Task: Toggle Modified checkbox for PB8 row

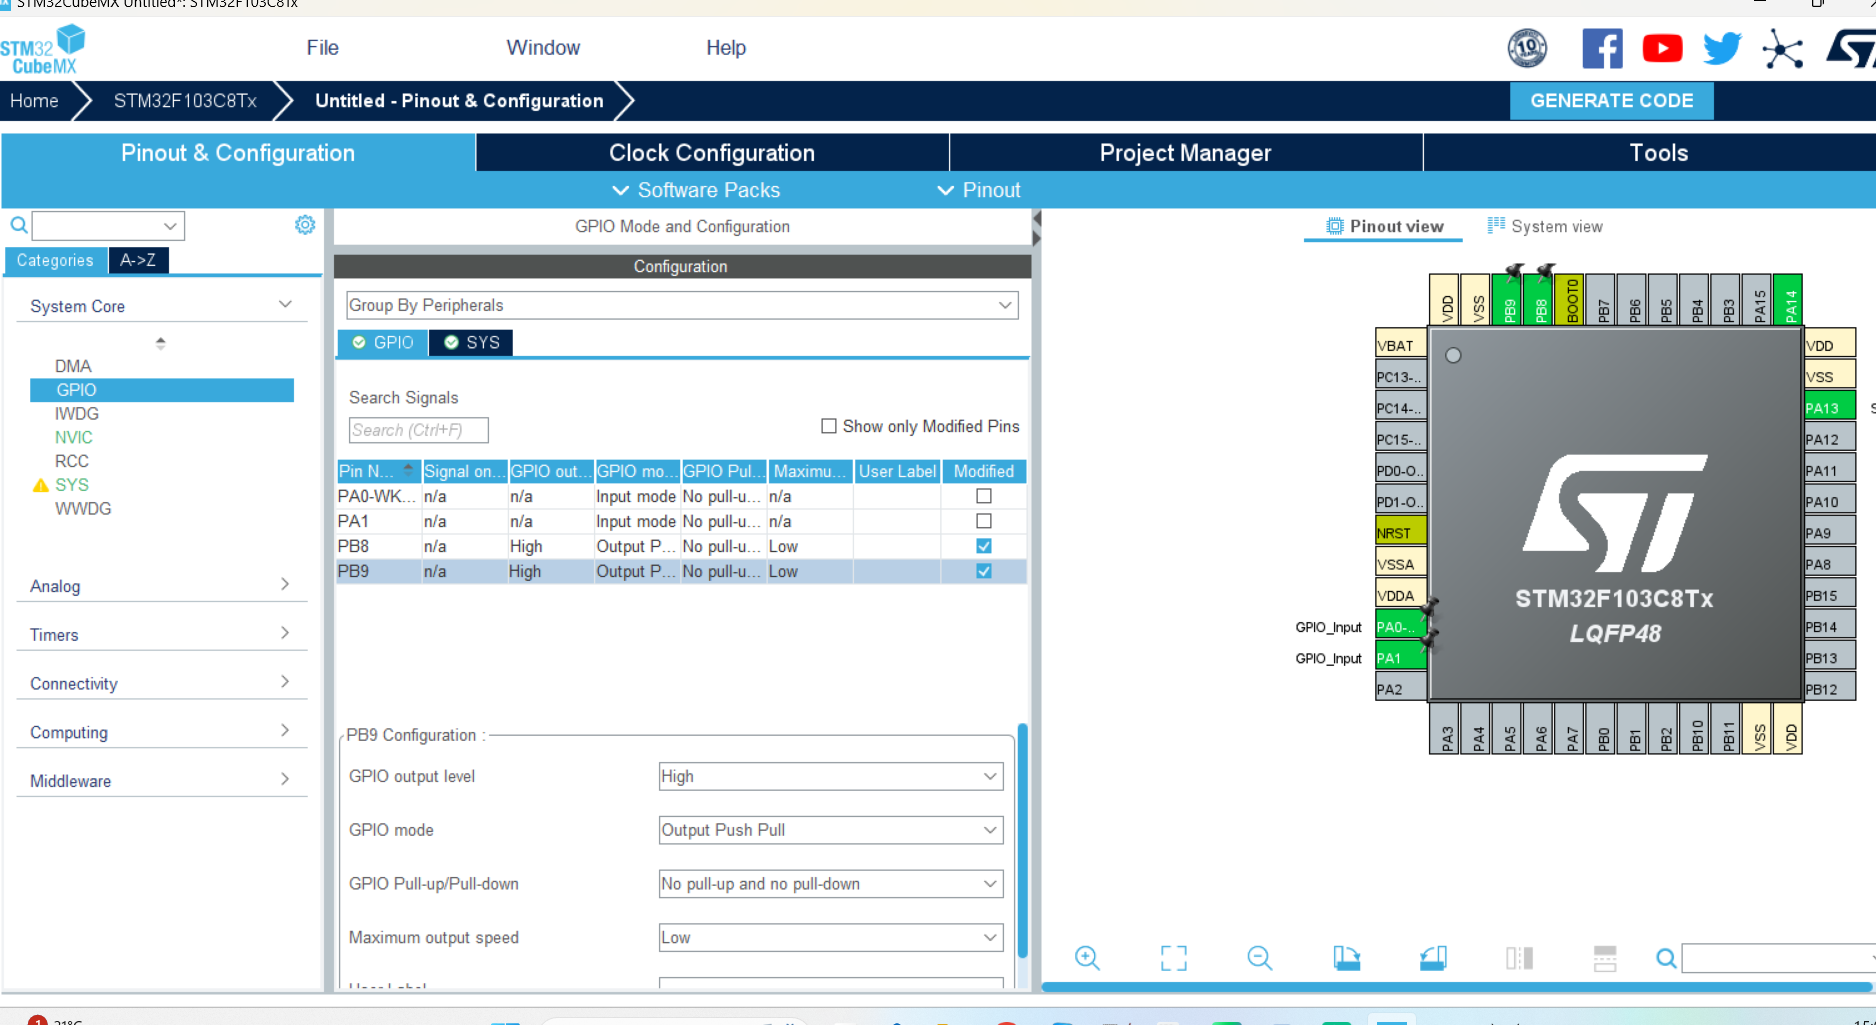Action: pos(984,546)
